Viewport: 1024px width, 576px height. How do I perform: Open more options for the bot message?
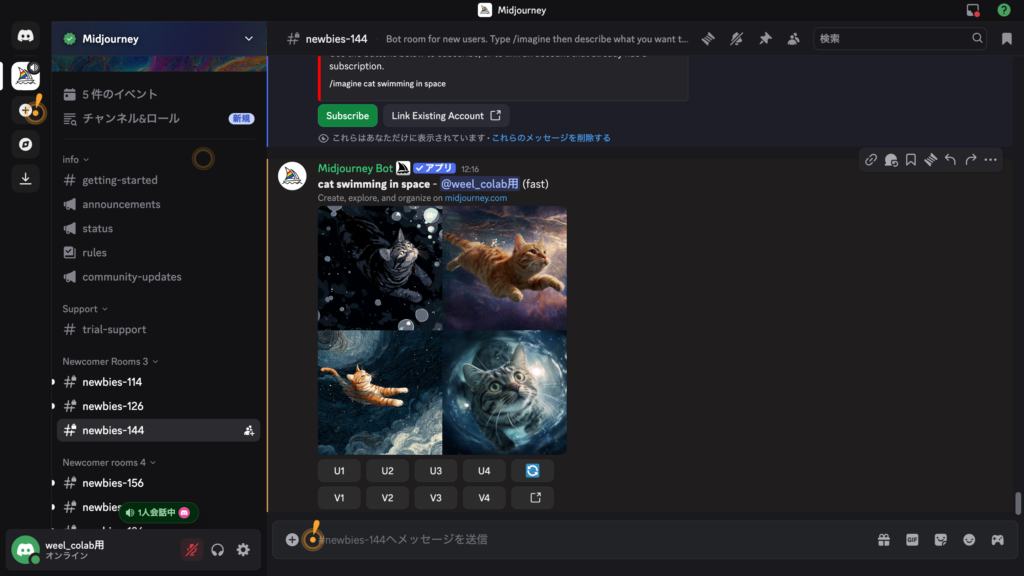(x=991, y=160)
